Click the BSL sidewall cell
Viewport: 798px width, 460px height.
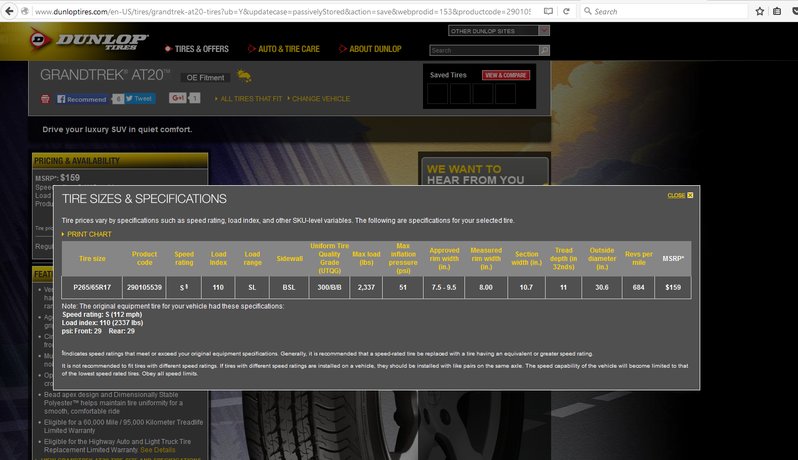pyautogui.click(x=289, y=288)
